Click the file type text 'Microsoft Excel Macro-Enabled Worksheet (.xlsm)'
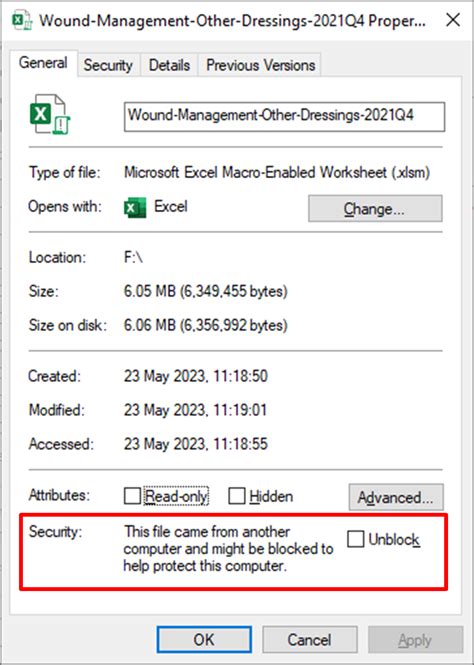 tap(277, 173)
